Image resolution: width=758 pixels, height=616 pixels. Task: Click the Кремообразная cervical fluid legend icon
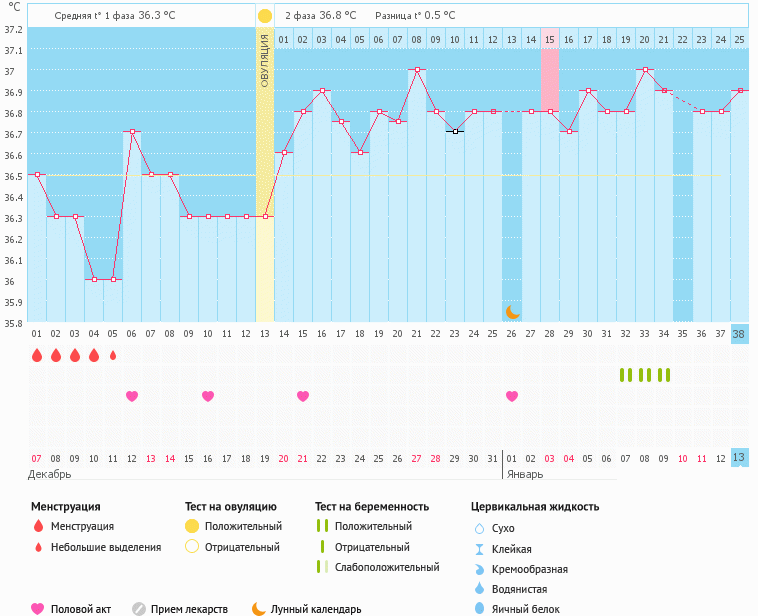(478, 568)
